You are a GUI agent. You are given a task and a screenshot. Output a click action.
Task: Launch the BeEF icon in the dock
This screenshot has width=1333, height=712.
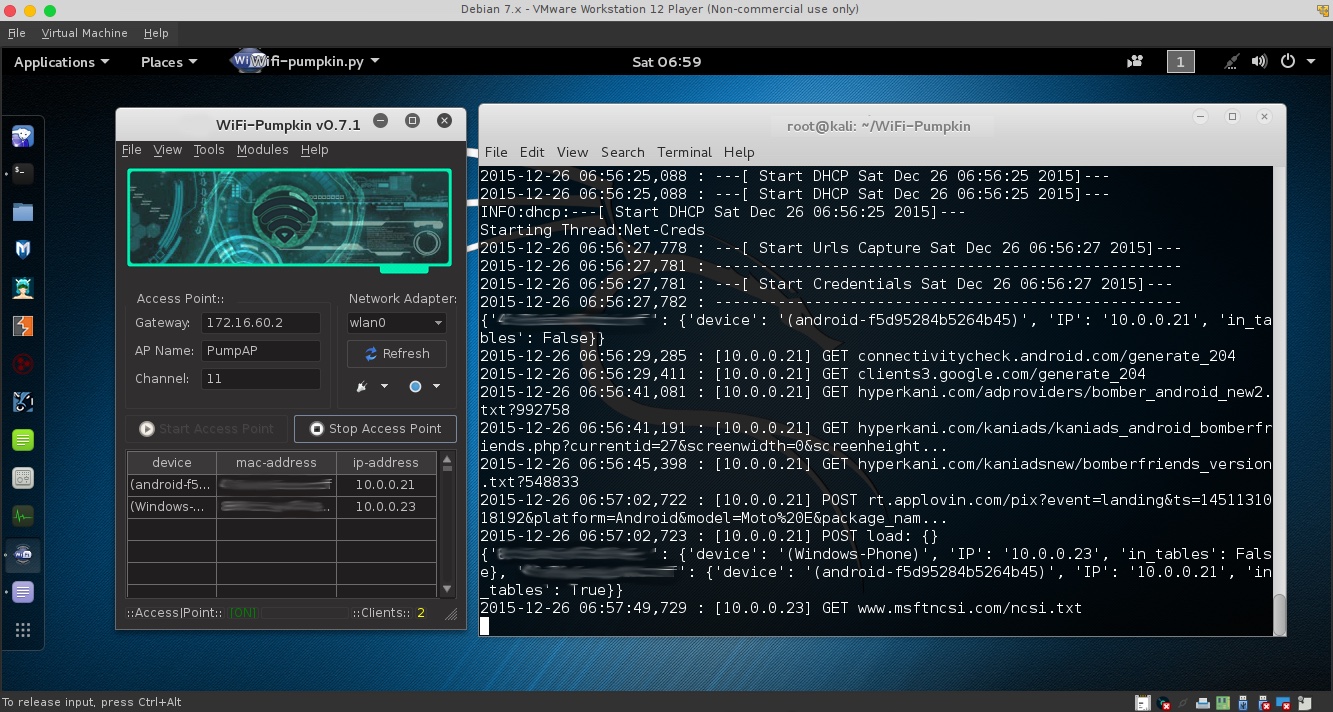point(23,402)
